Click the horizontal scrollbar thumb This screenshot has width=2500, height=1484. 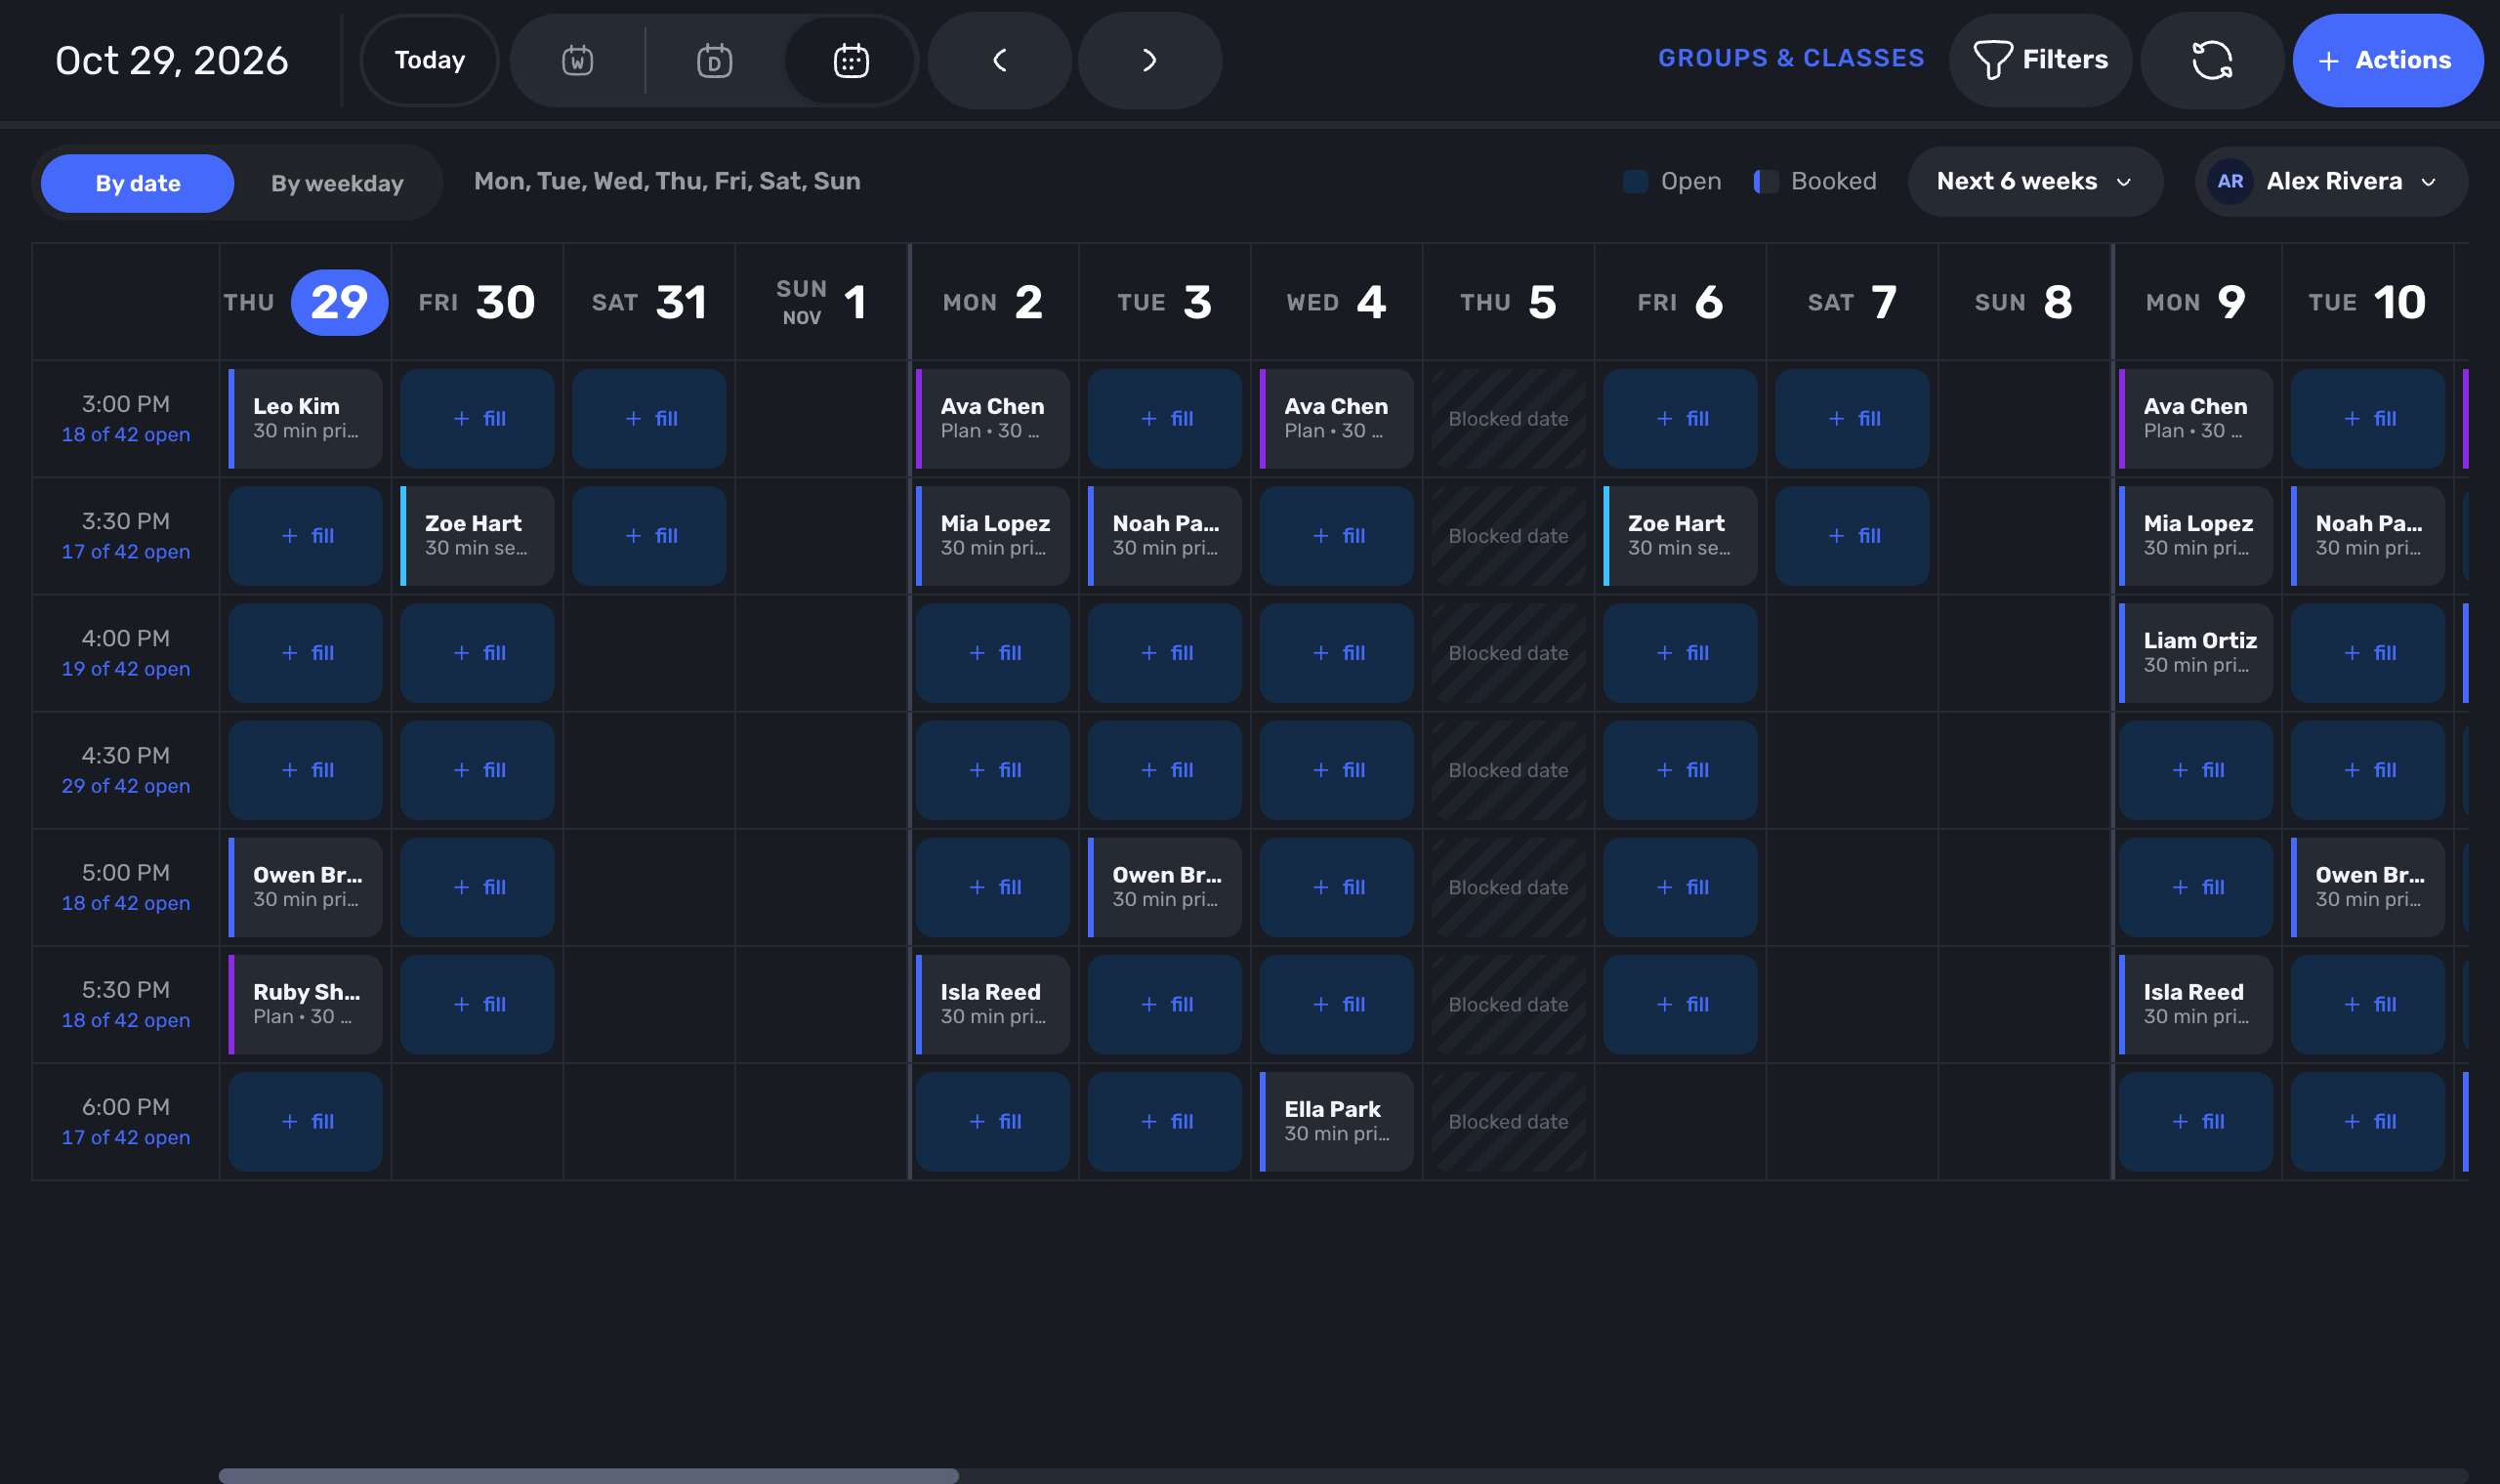(588, 1475)
